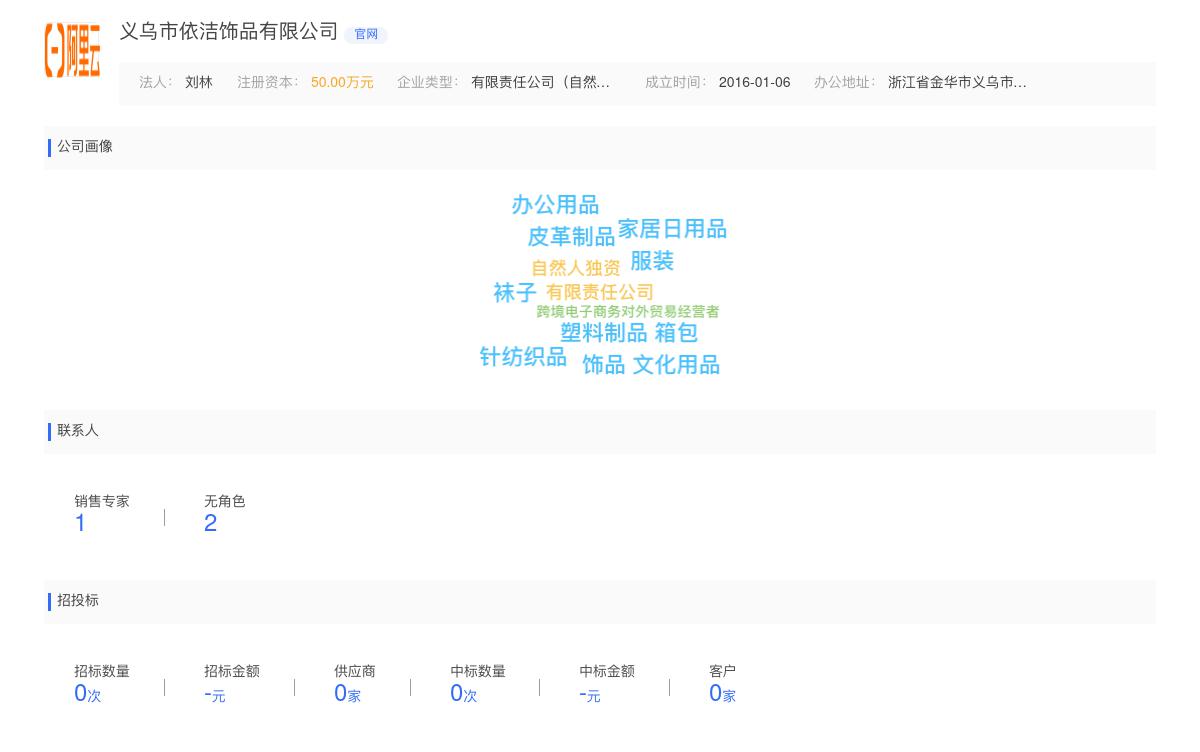The image size is (1200, 752).
Task: Click the 服装 tag
Action: click(652, 261)
